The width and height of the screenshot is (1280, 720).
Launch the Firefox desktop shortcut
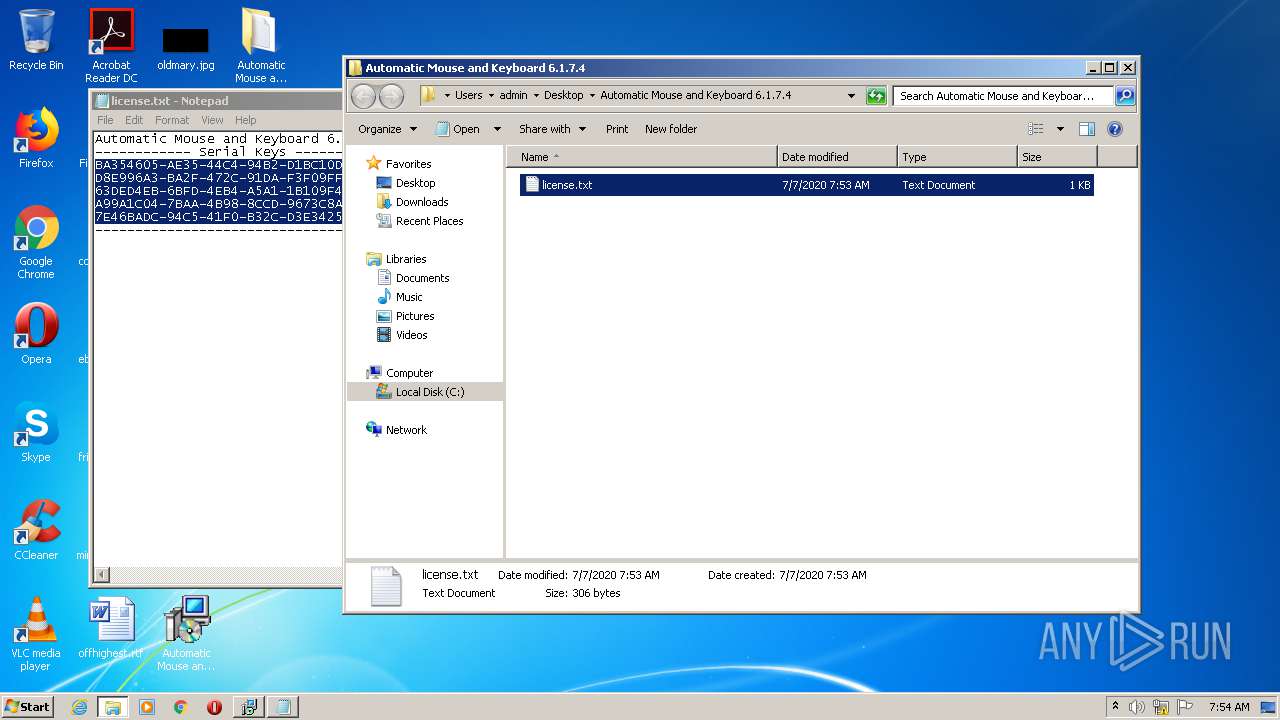coord(36,138)
